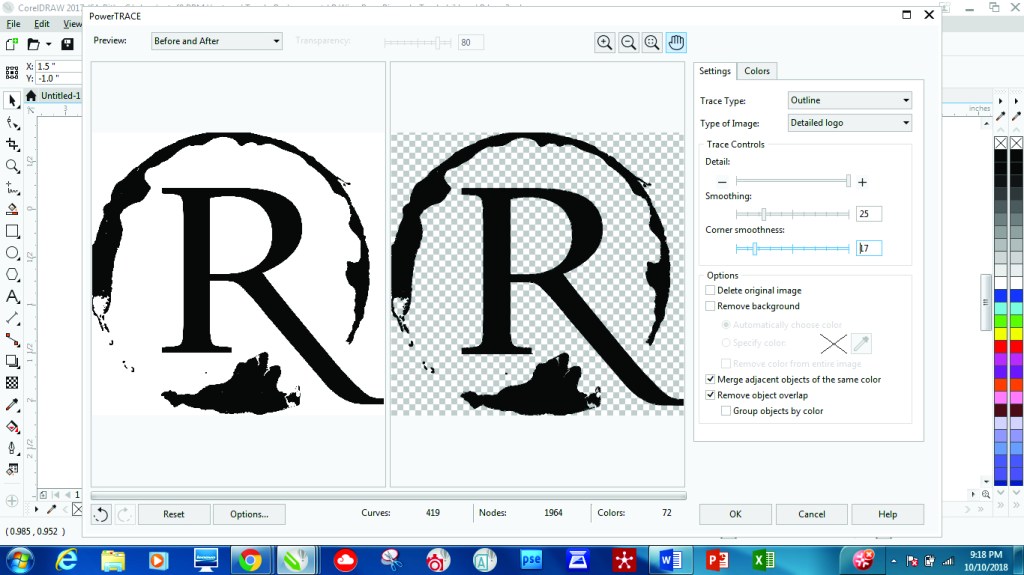Open the Preview mode dropdown
This screenshot has height=575, width=1024.
(x=217, y=41)
